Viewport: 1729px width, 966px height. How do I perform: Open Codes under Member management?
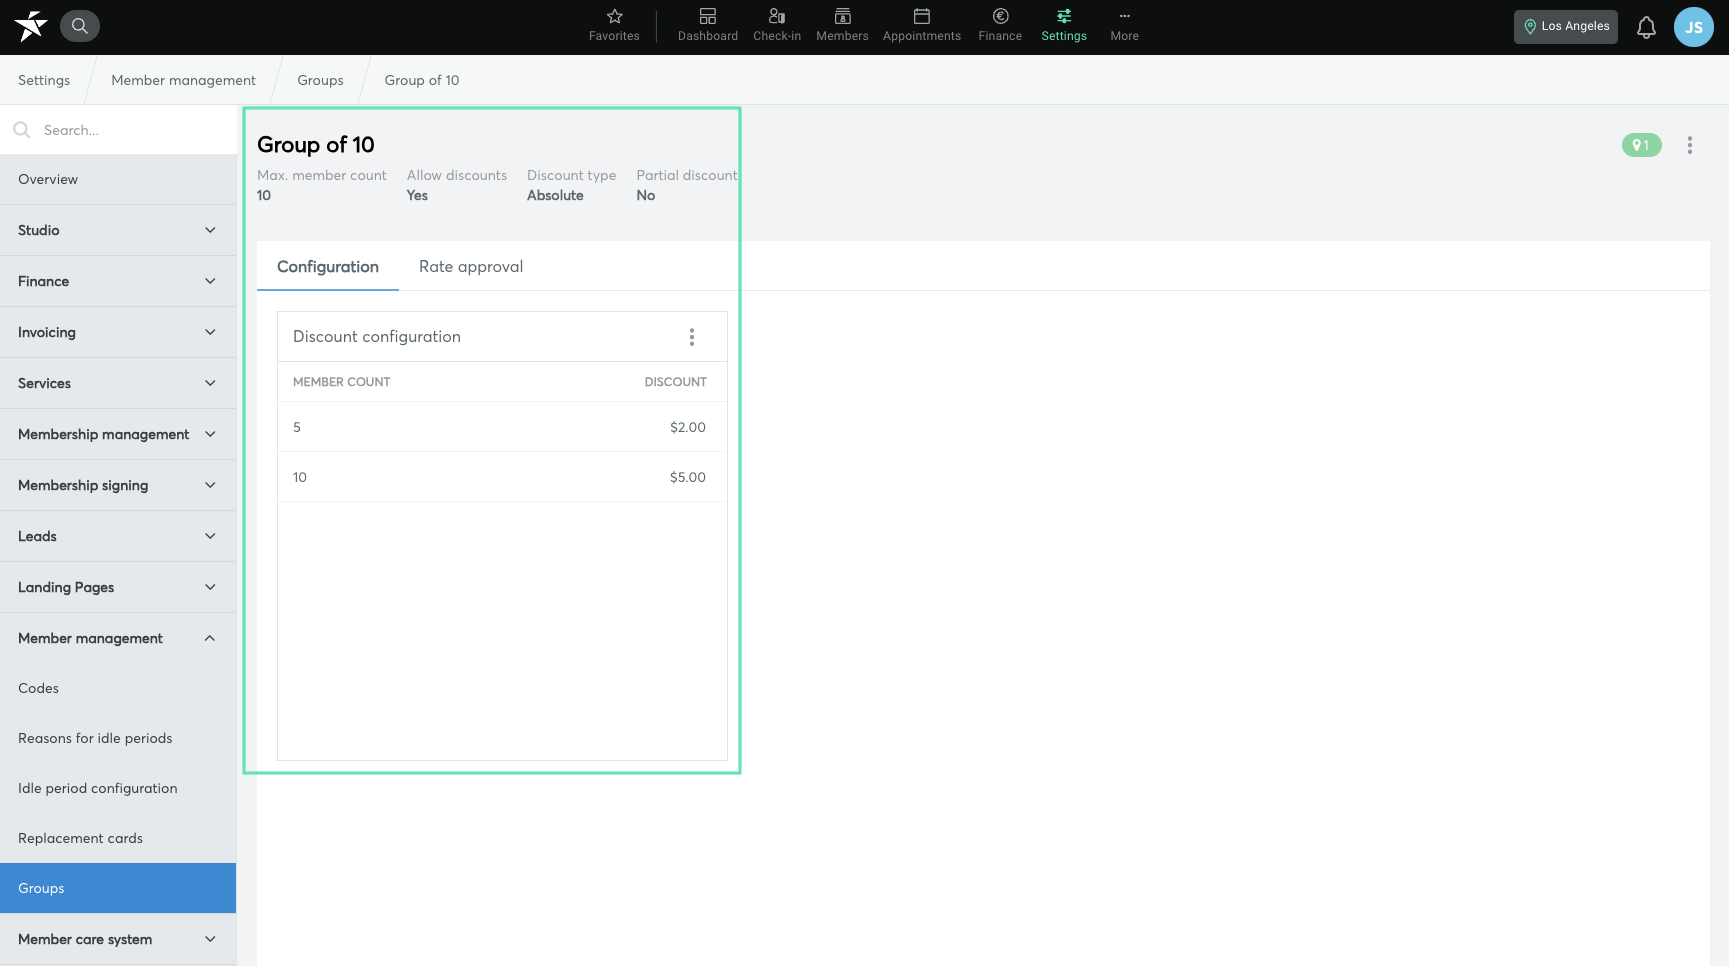click(x=118, y=688)
